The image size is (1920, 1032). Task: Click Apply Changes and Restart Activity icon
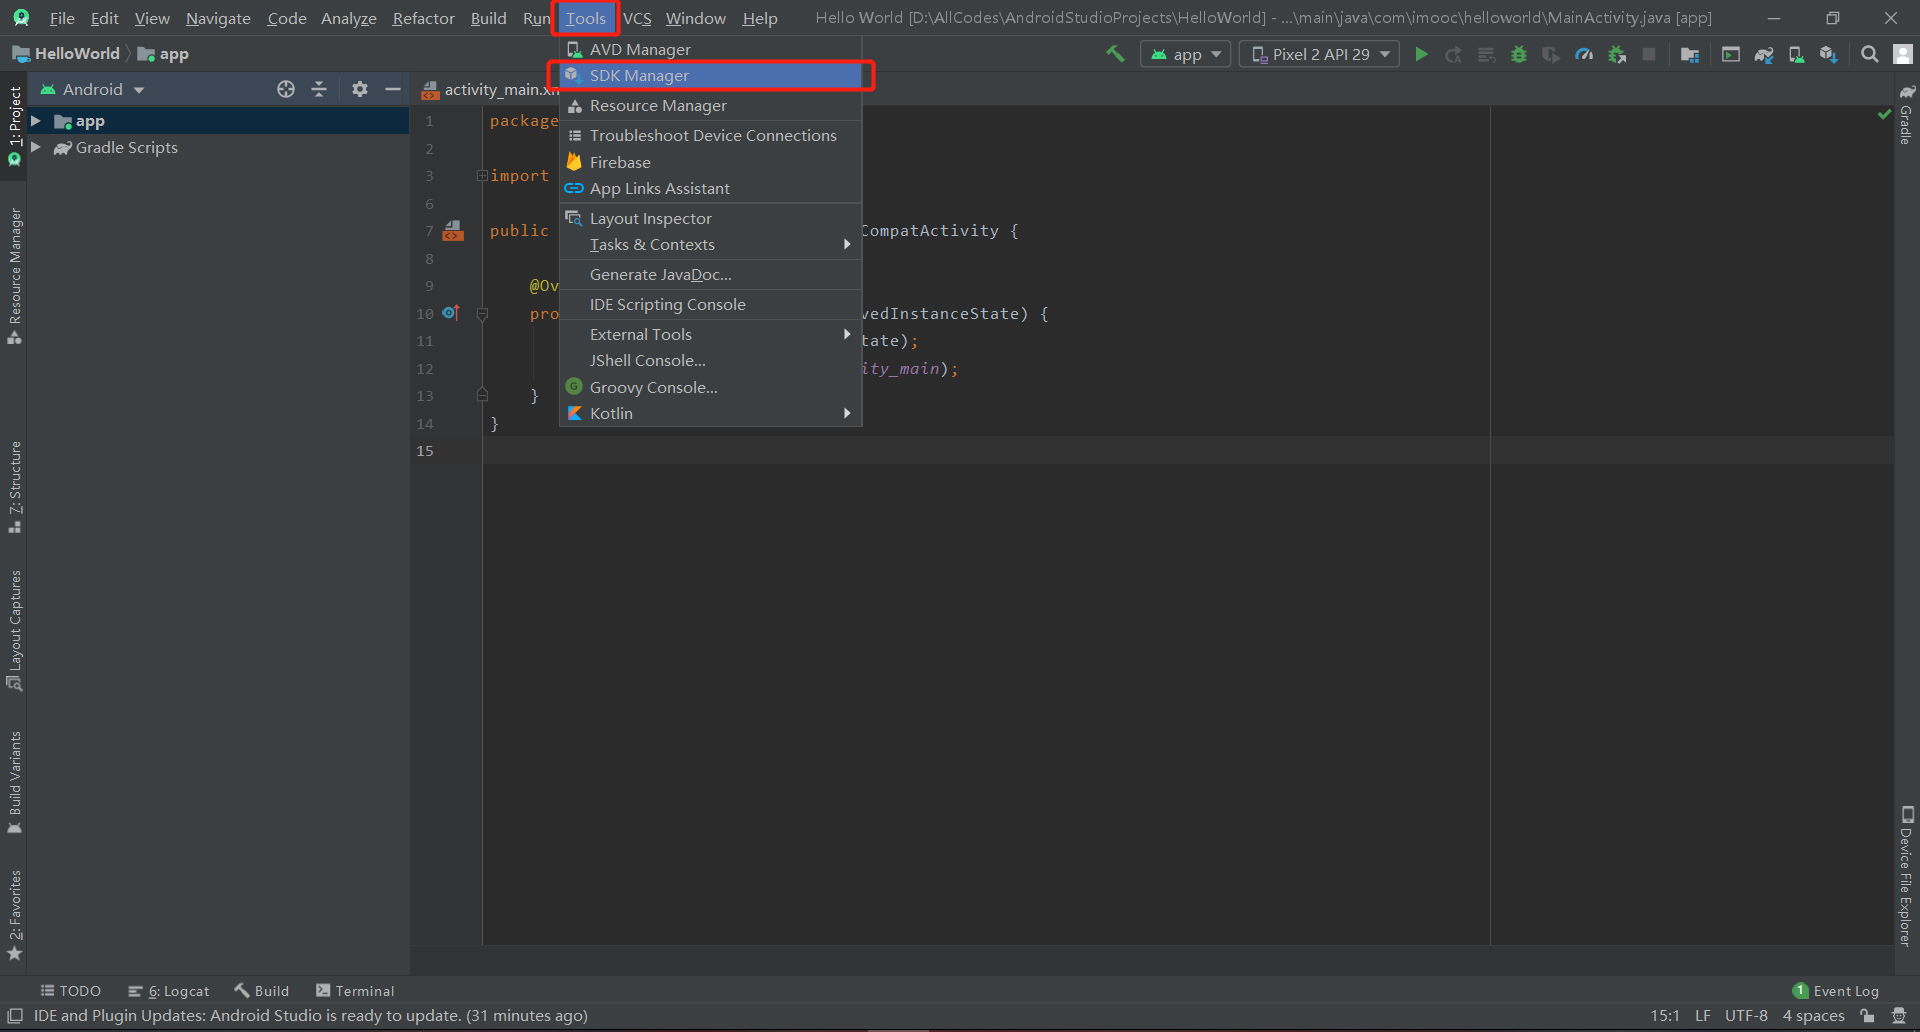[x=1454, y=54]
